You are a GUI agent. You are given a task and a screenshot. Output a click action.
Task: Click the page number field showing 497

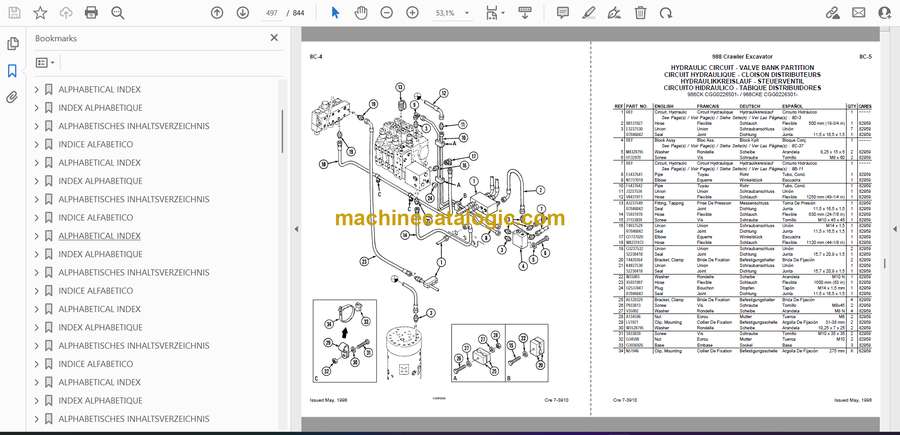[272, 13]
